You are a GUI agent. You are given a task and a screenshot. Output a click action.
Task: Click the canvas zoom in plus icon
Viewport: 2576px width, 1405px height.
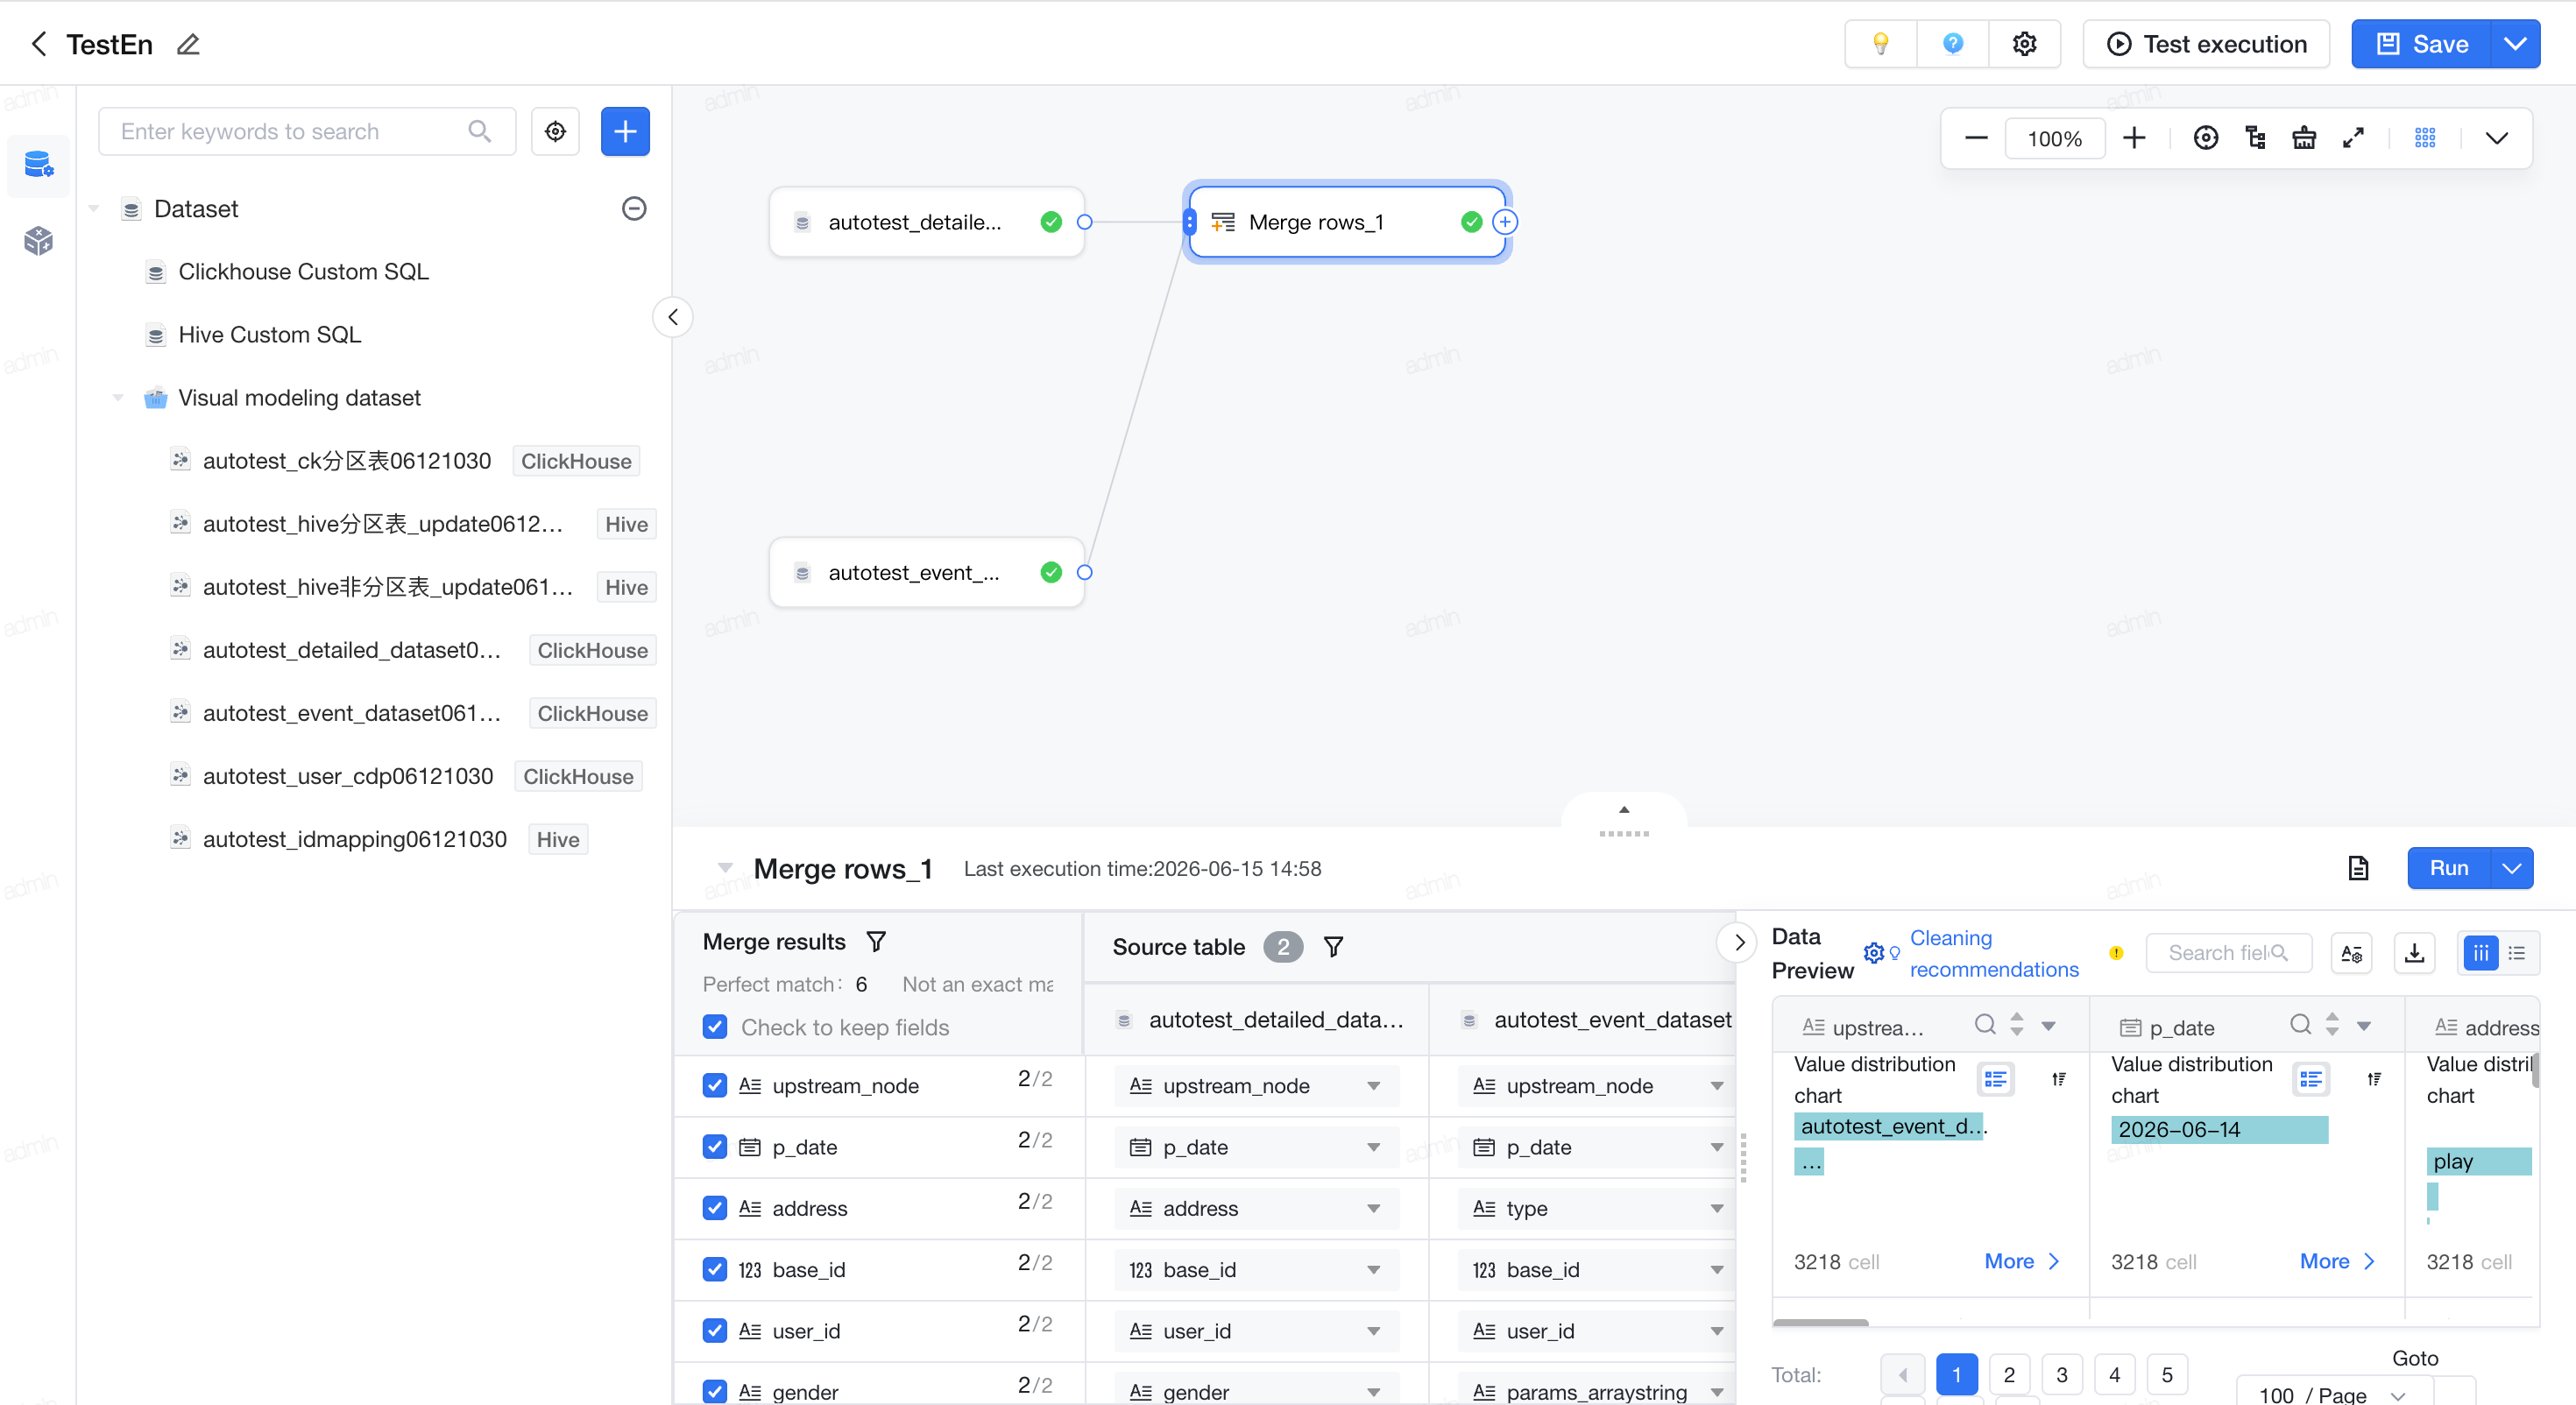2134,138
